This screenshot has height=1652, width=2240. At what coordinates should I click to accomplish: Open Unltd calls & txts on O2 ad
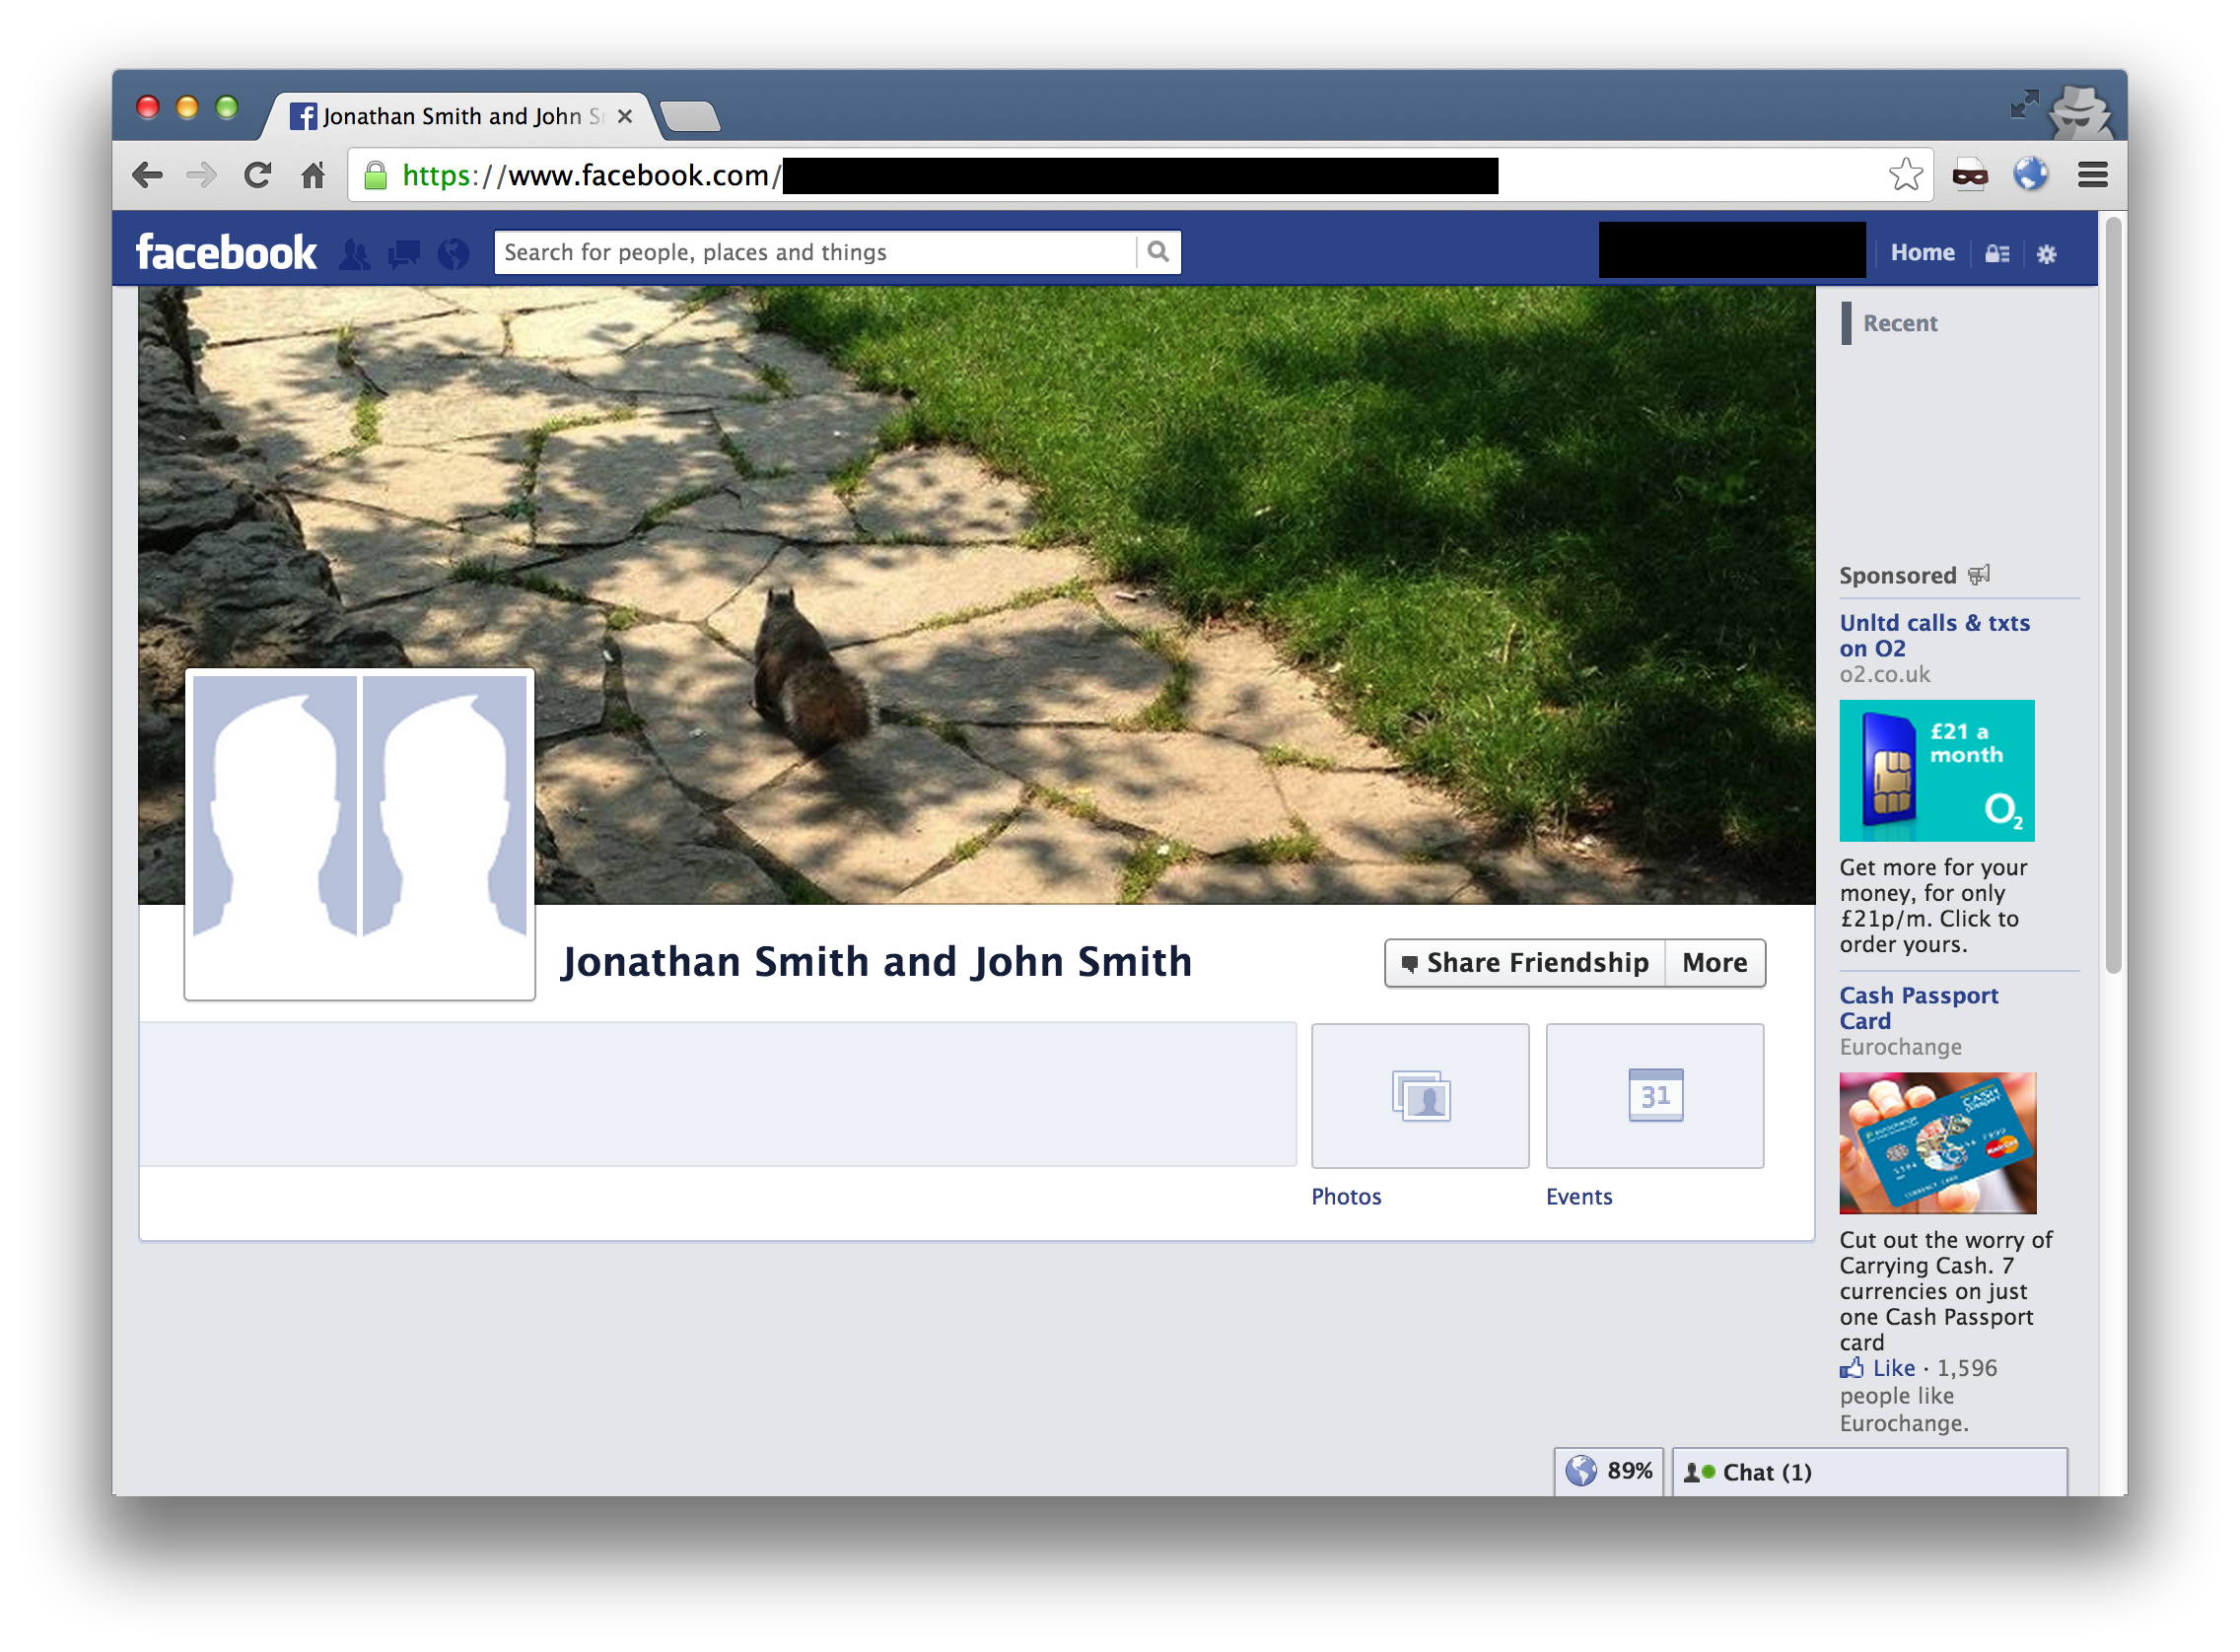[x=1934, y=635]
